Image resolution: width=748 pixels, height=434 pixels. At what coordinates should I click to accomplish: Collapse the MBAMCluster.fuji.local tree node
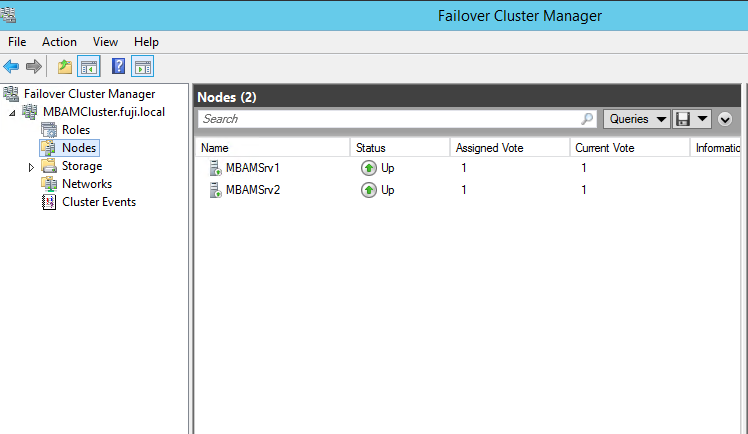(x=12, y=112)
